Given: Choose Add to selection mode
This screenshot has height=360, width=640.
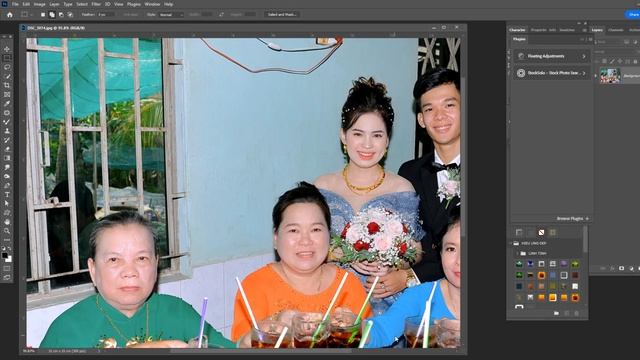Looking at the screenshot, I should point(52,14).
